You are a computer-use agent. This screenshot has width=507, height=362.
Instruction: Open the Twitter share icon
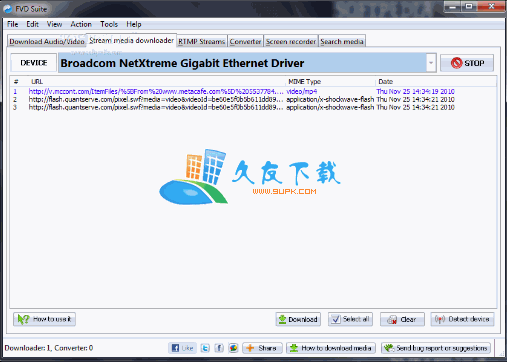205,348
